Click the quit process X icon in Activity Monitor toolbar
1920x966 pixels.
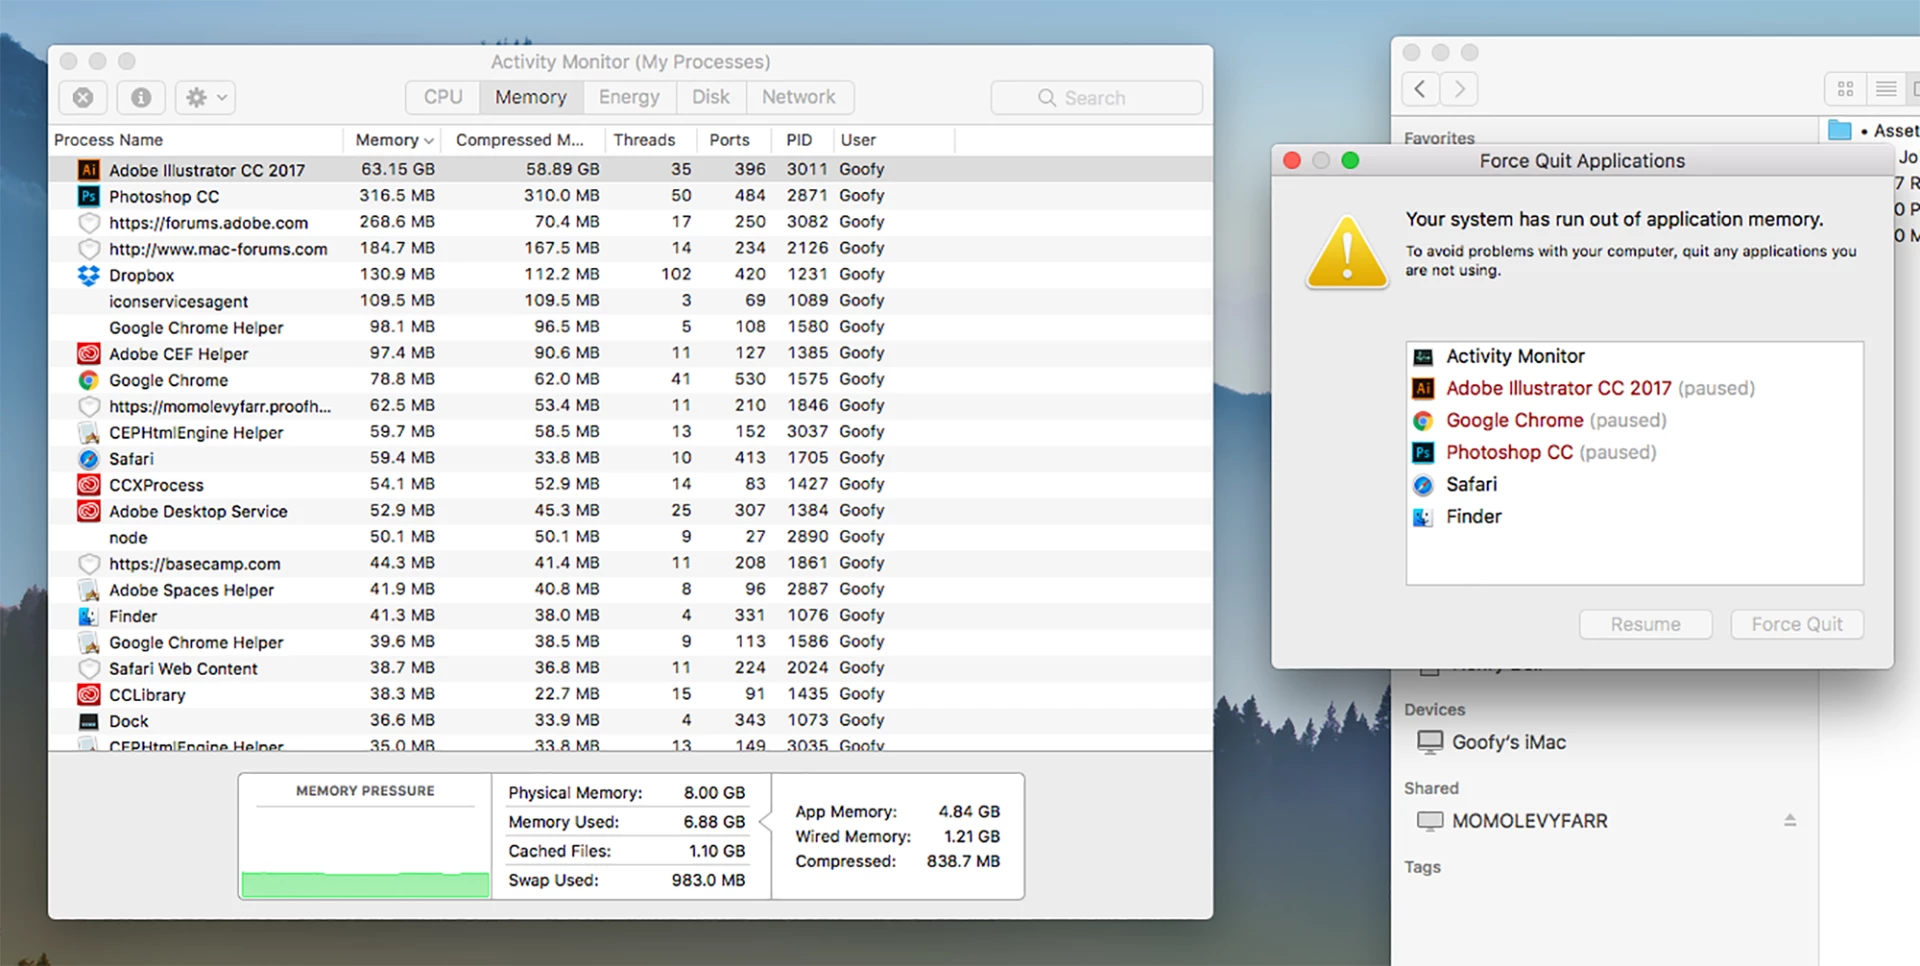pyautogui.click(x=83, y=97)
